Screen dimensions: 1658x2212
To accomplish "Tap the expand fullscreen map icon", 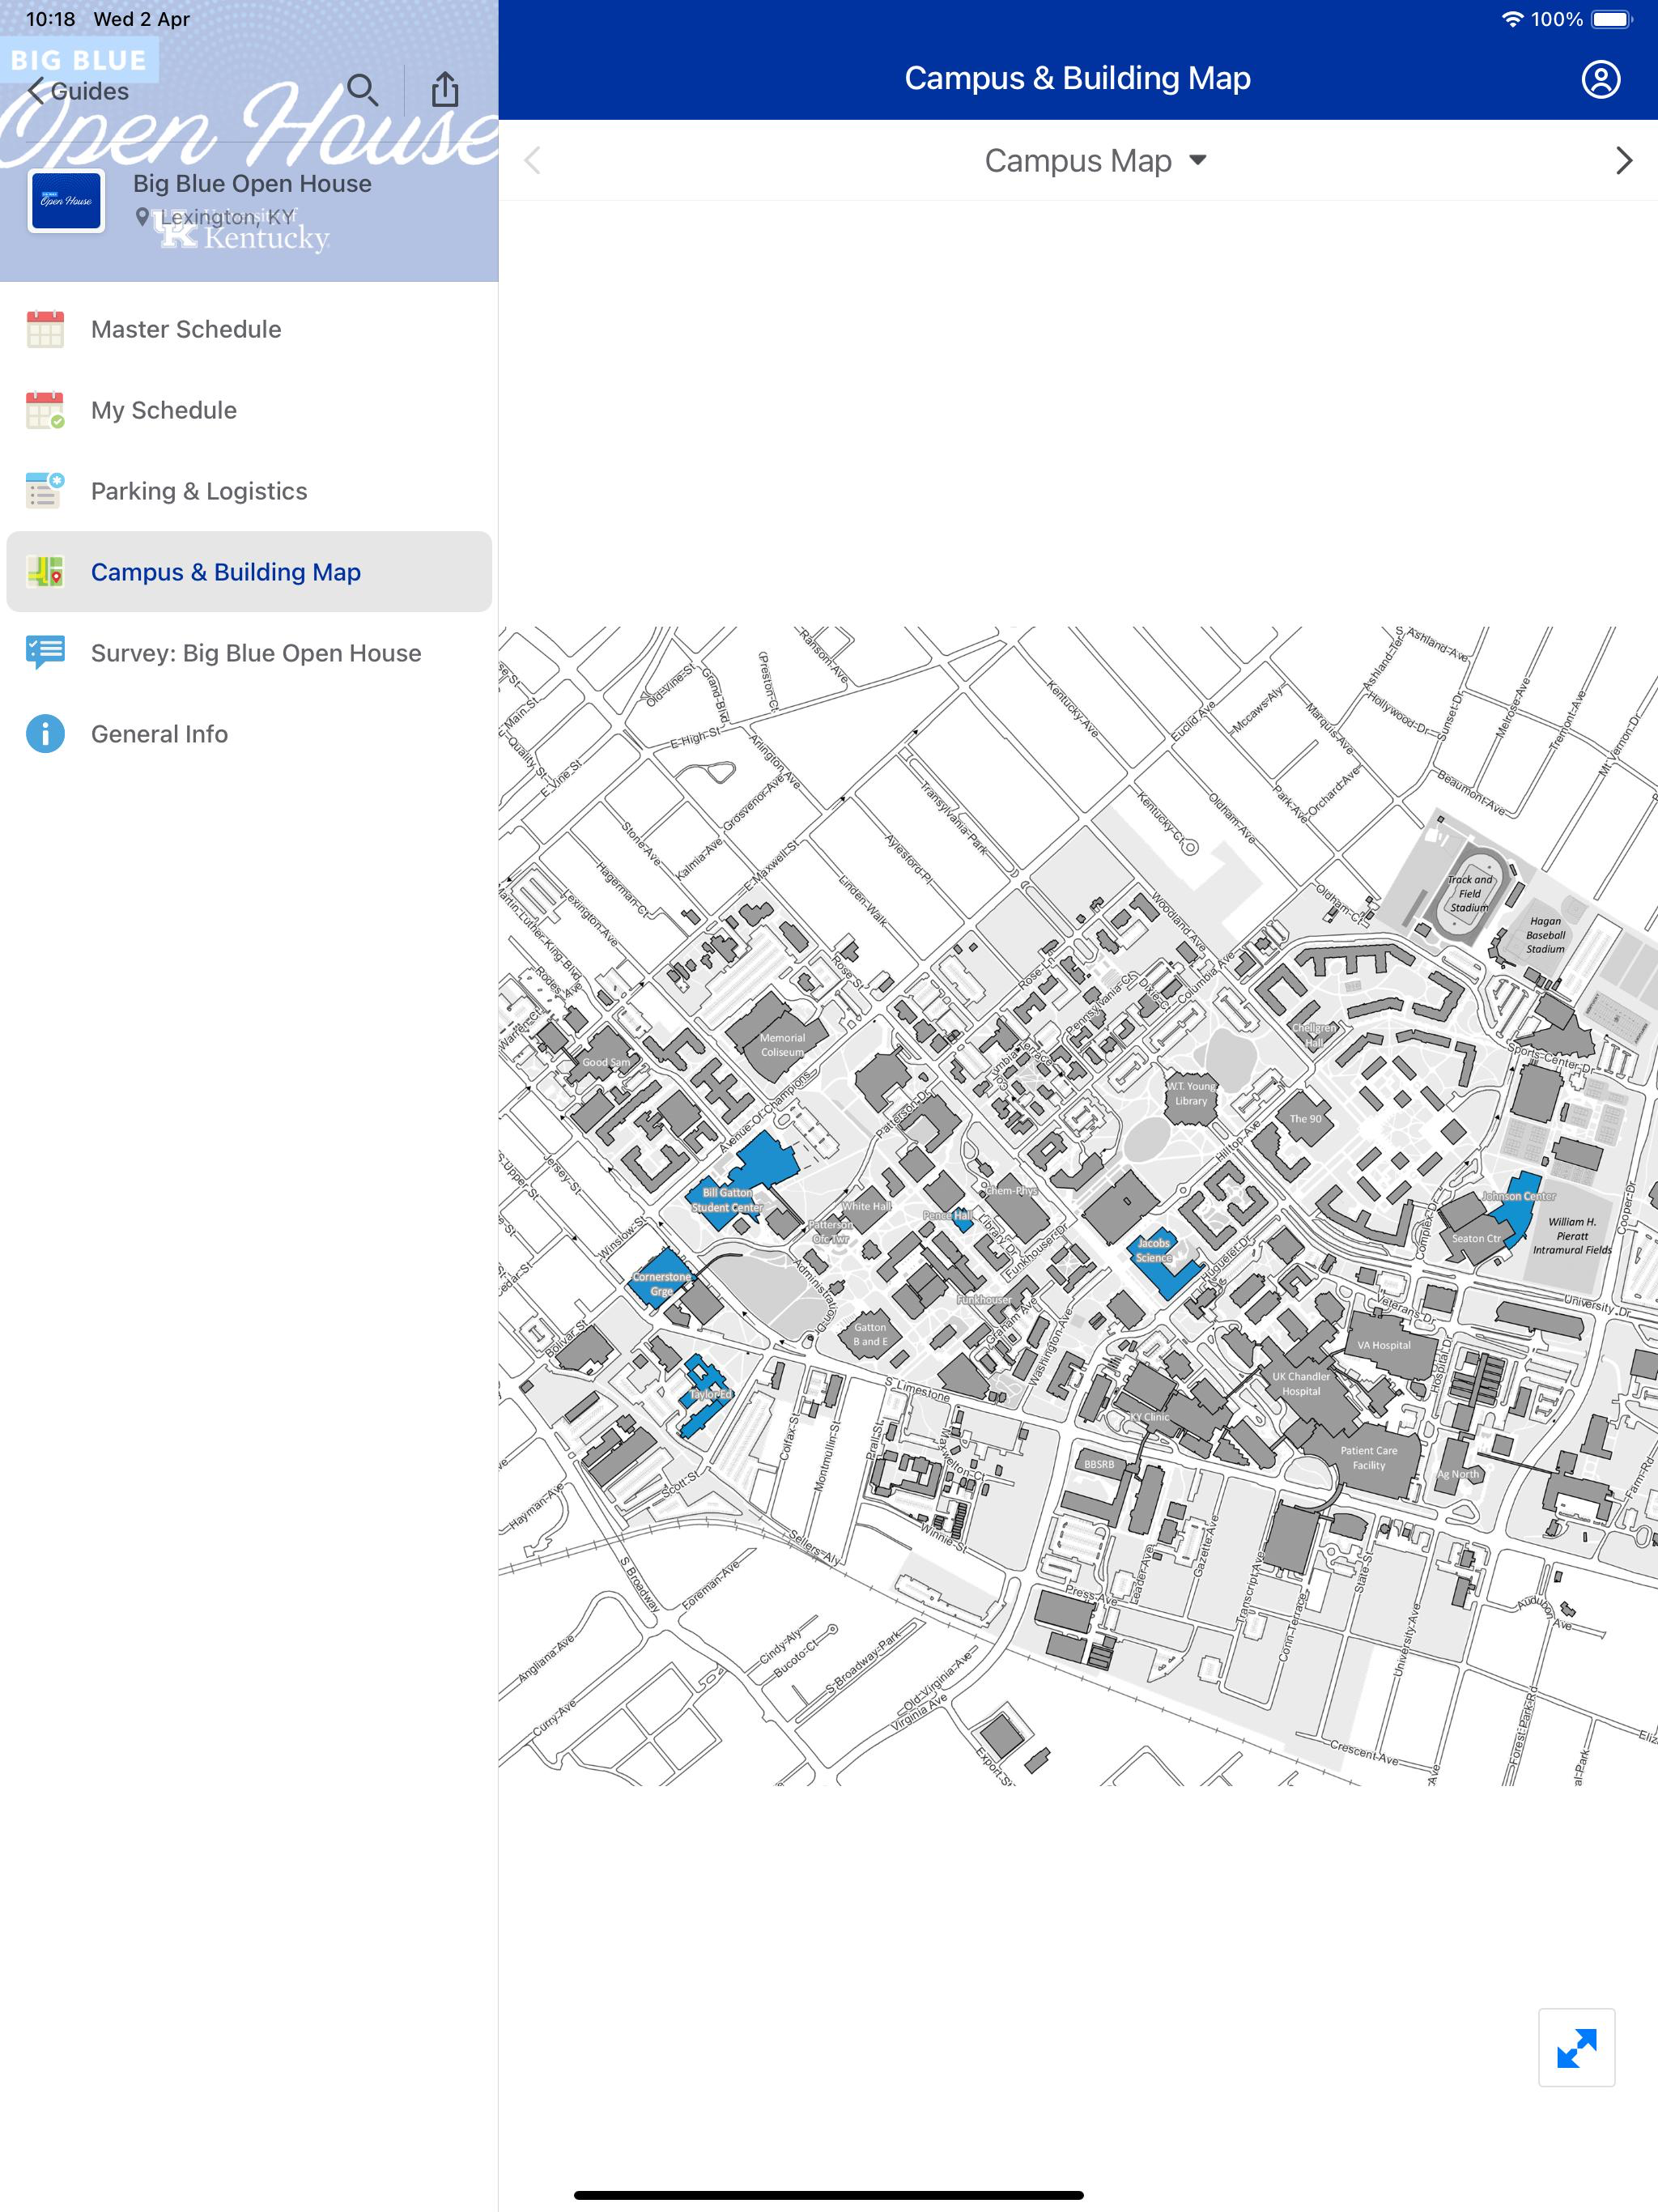I will (1576, 2047).
